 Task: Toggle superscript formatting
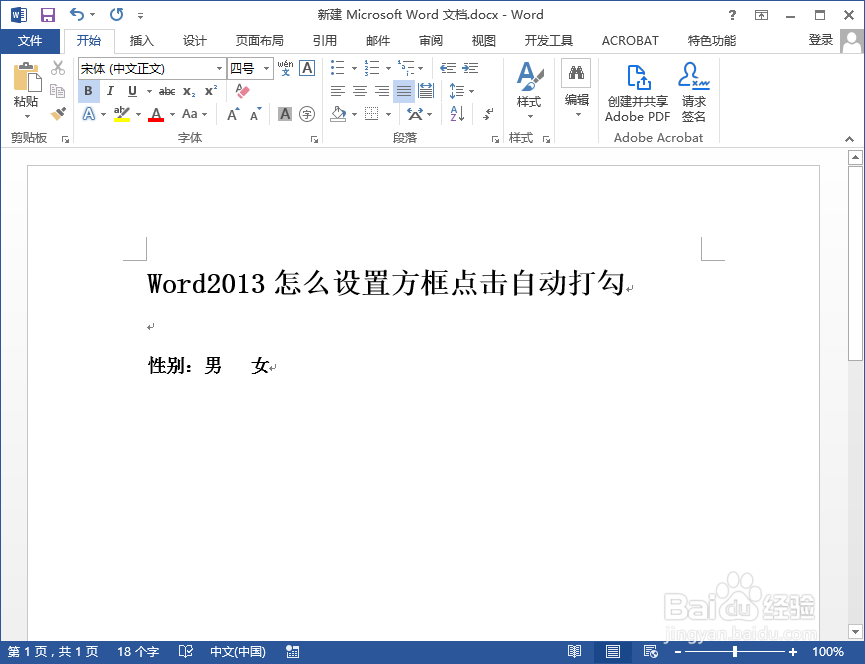click(211, 91)
